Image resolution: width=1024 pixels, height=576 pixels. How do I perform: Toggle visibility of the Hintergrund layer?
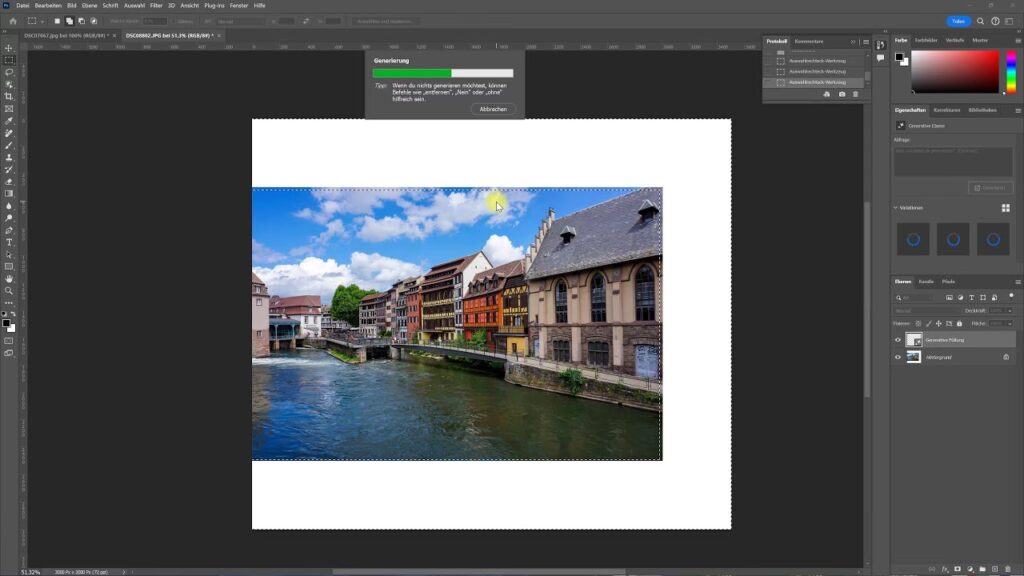click(897, 357)
